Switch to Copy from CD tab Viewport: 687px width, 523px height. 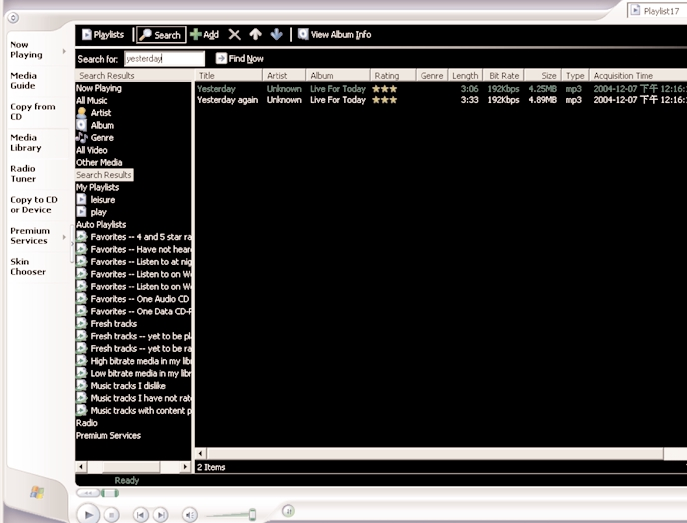[x=32, y=112]
